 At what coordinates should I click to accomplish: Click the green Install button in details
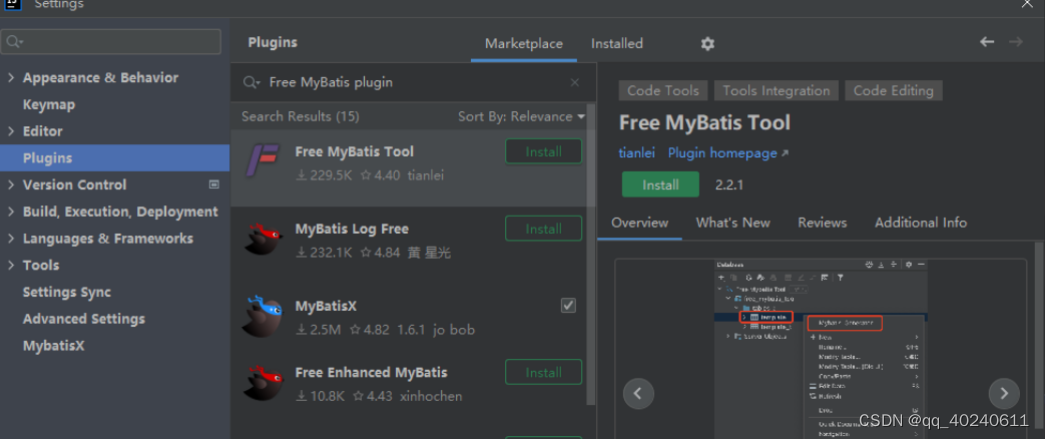[660, 185]
